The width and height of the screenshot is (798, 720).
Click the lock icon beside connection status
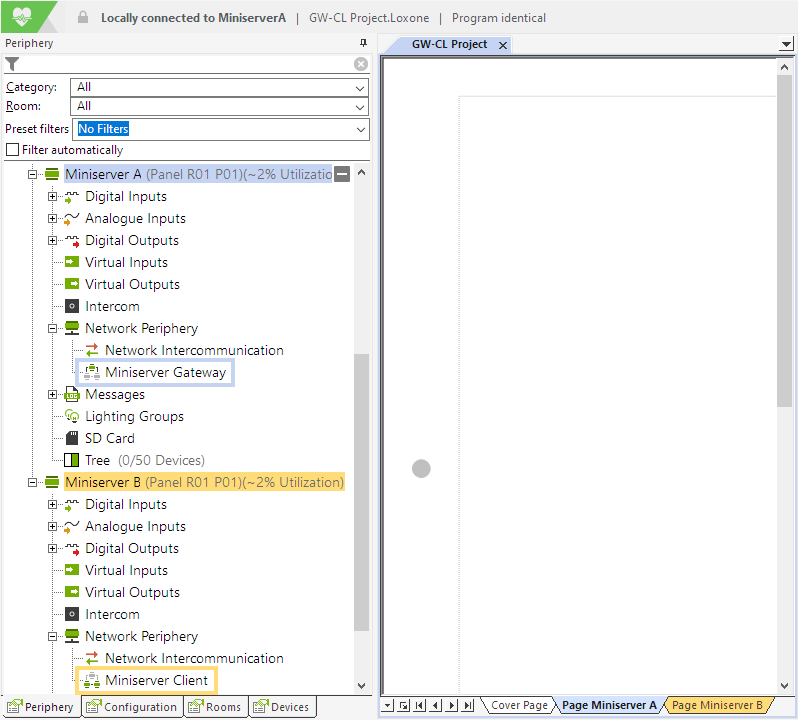pyautogui.click(x=82, y=17)
